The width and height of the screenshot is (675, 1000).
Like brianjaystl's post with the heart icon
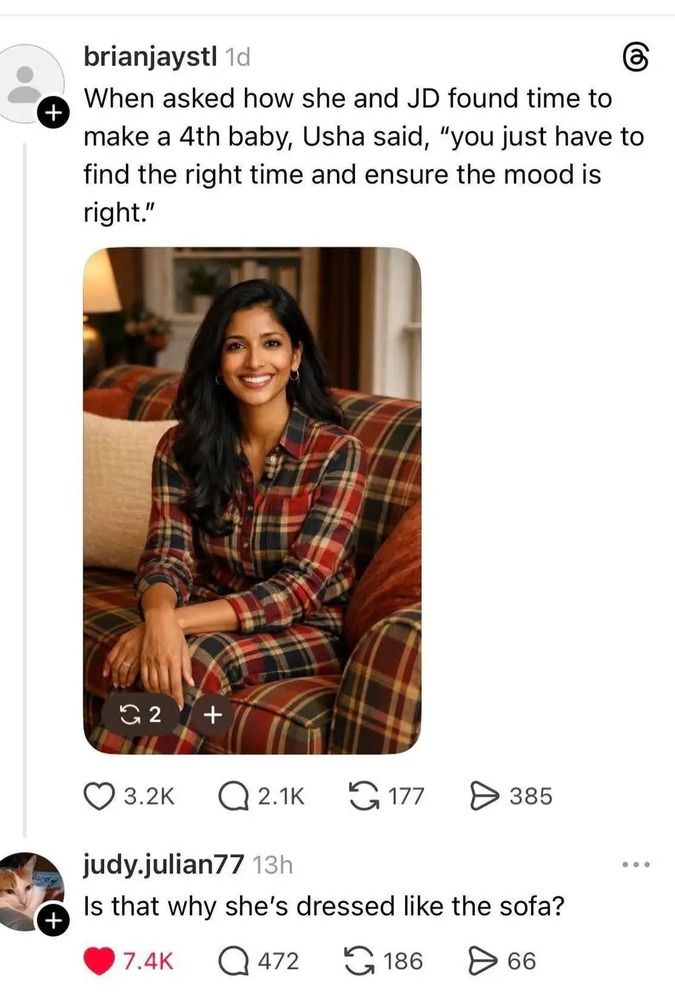pos(99,796)
